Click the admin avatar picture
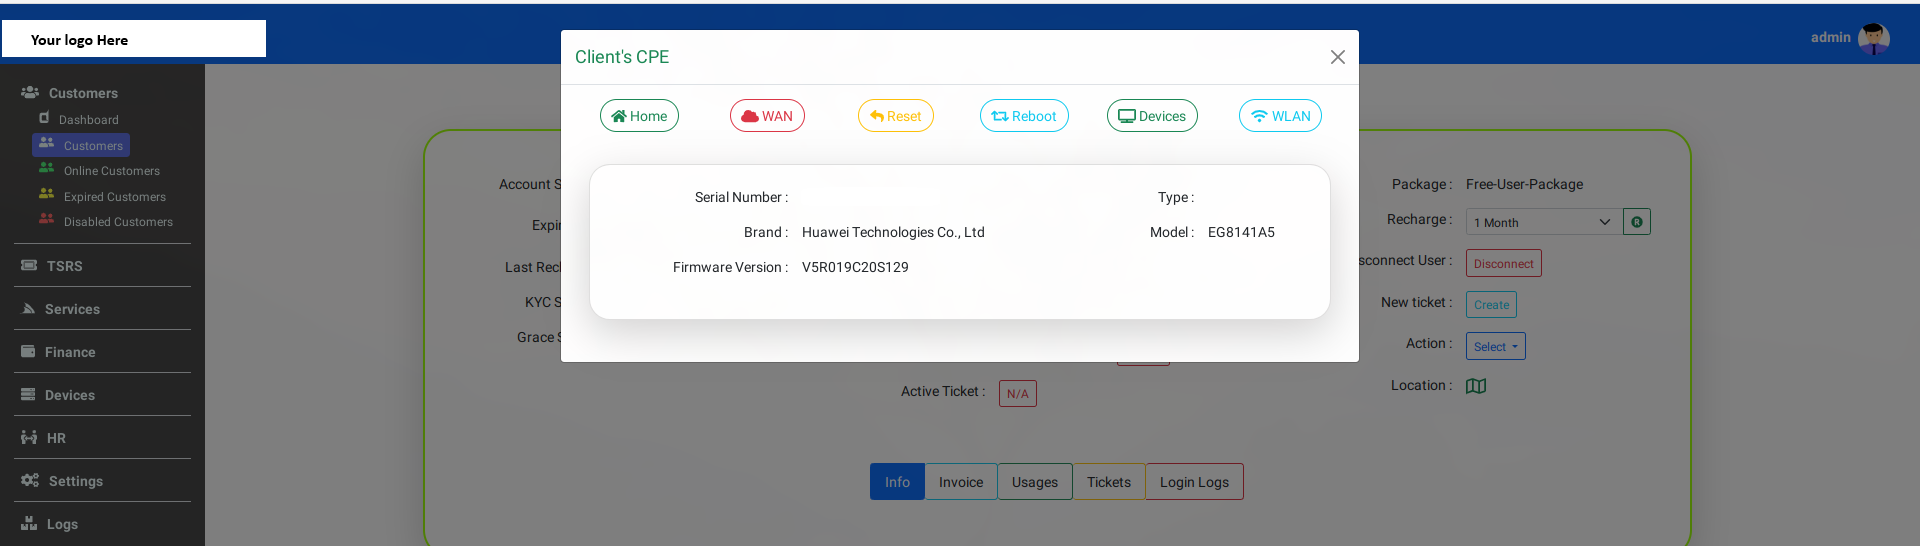The height and width of the screenshot is (546, 1920). coord(1873,38)
